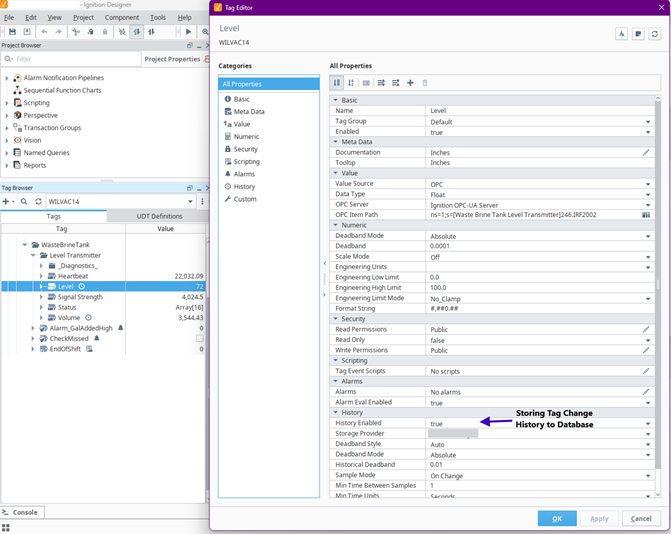Toggle the CheckMissed value checkbox
671x534 pixels.
tap(199, 338)
